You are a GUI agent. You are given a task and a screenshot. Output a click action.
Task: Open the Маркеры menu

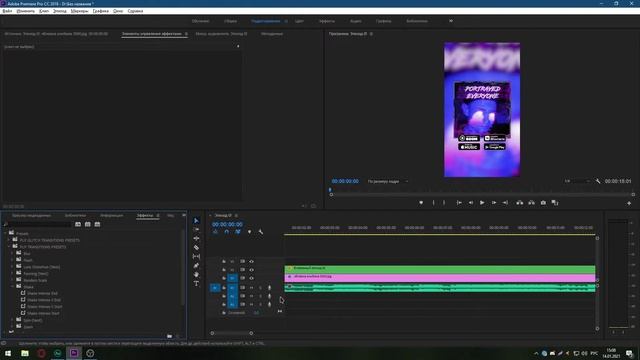79,11
